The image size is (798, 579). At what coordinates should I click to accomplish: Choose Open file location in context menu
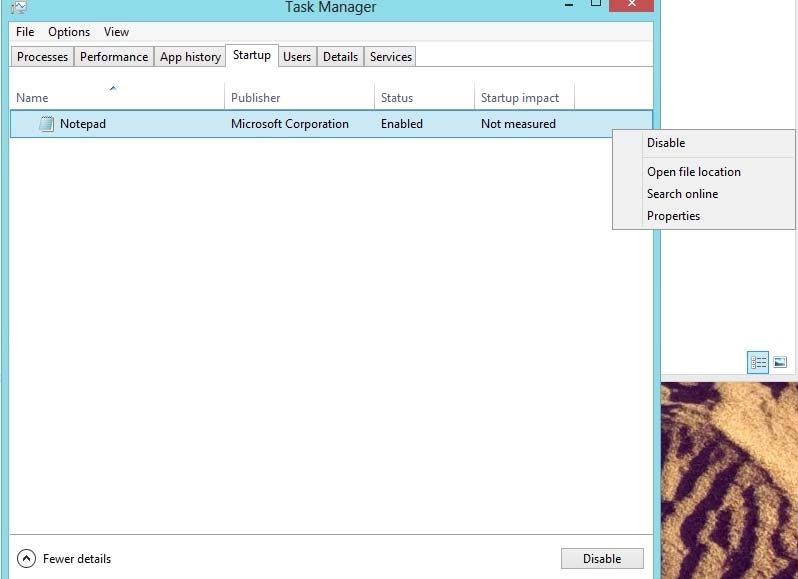[703, 172]
